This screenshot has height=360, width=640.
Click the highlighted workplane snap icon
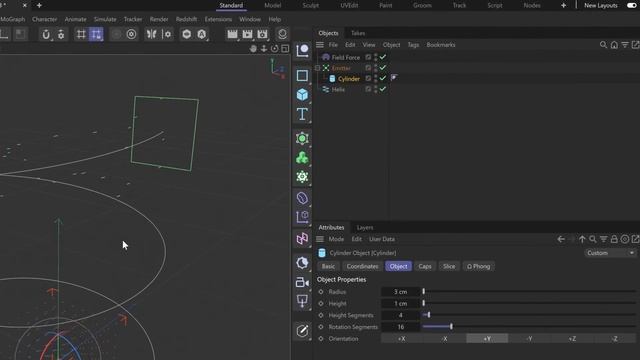pos(96,34)
